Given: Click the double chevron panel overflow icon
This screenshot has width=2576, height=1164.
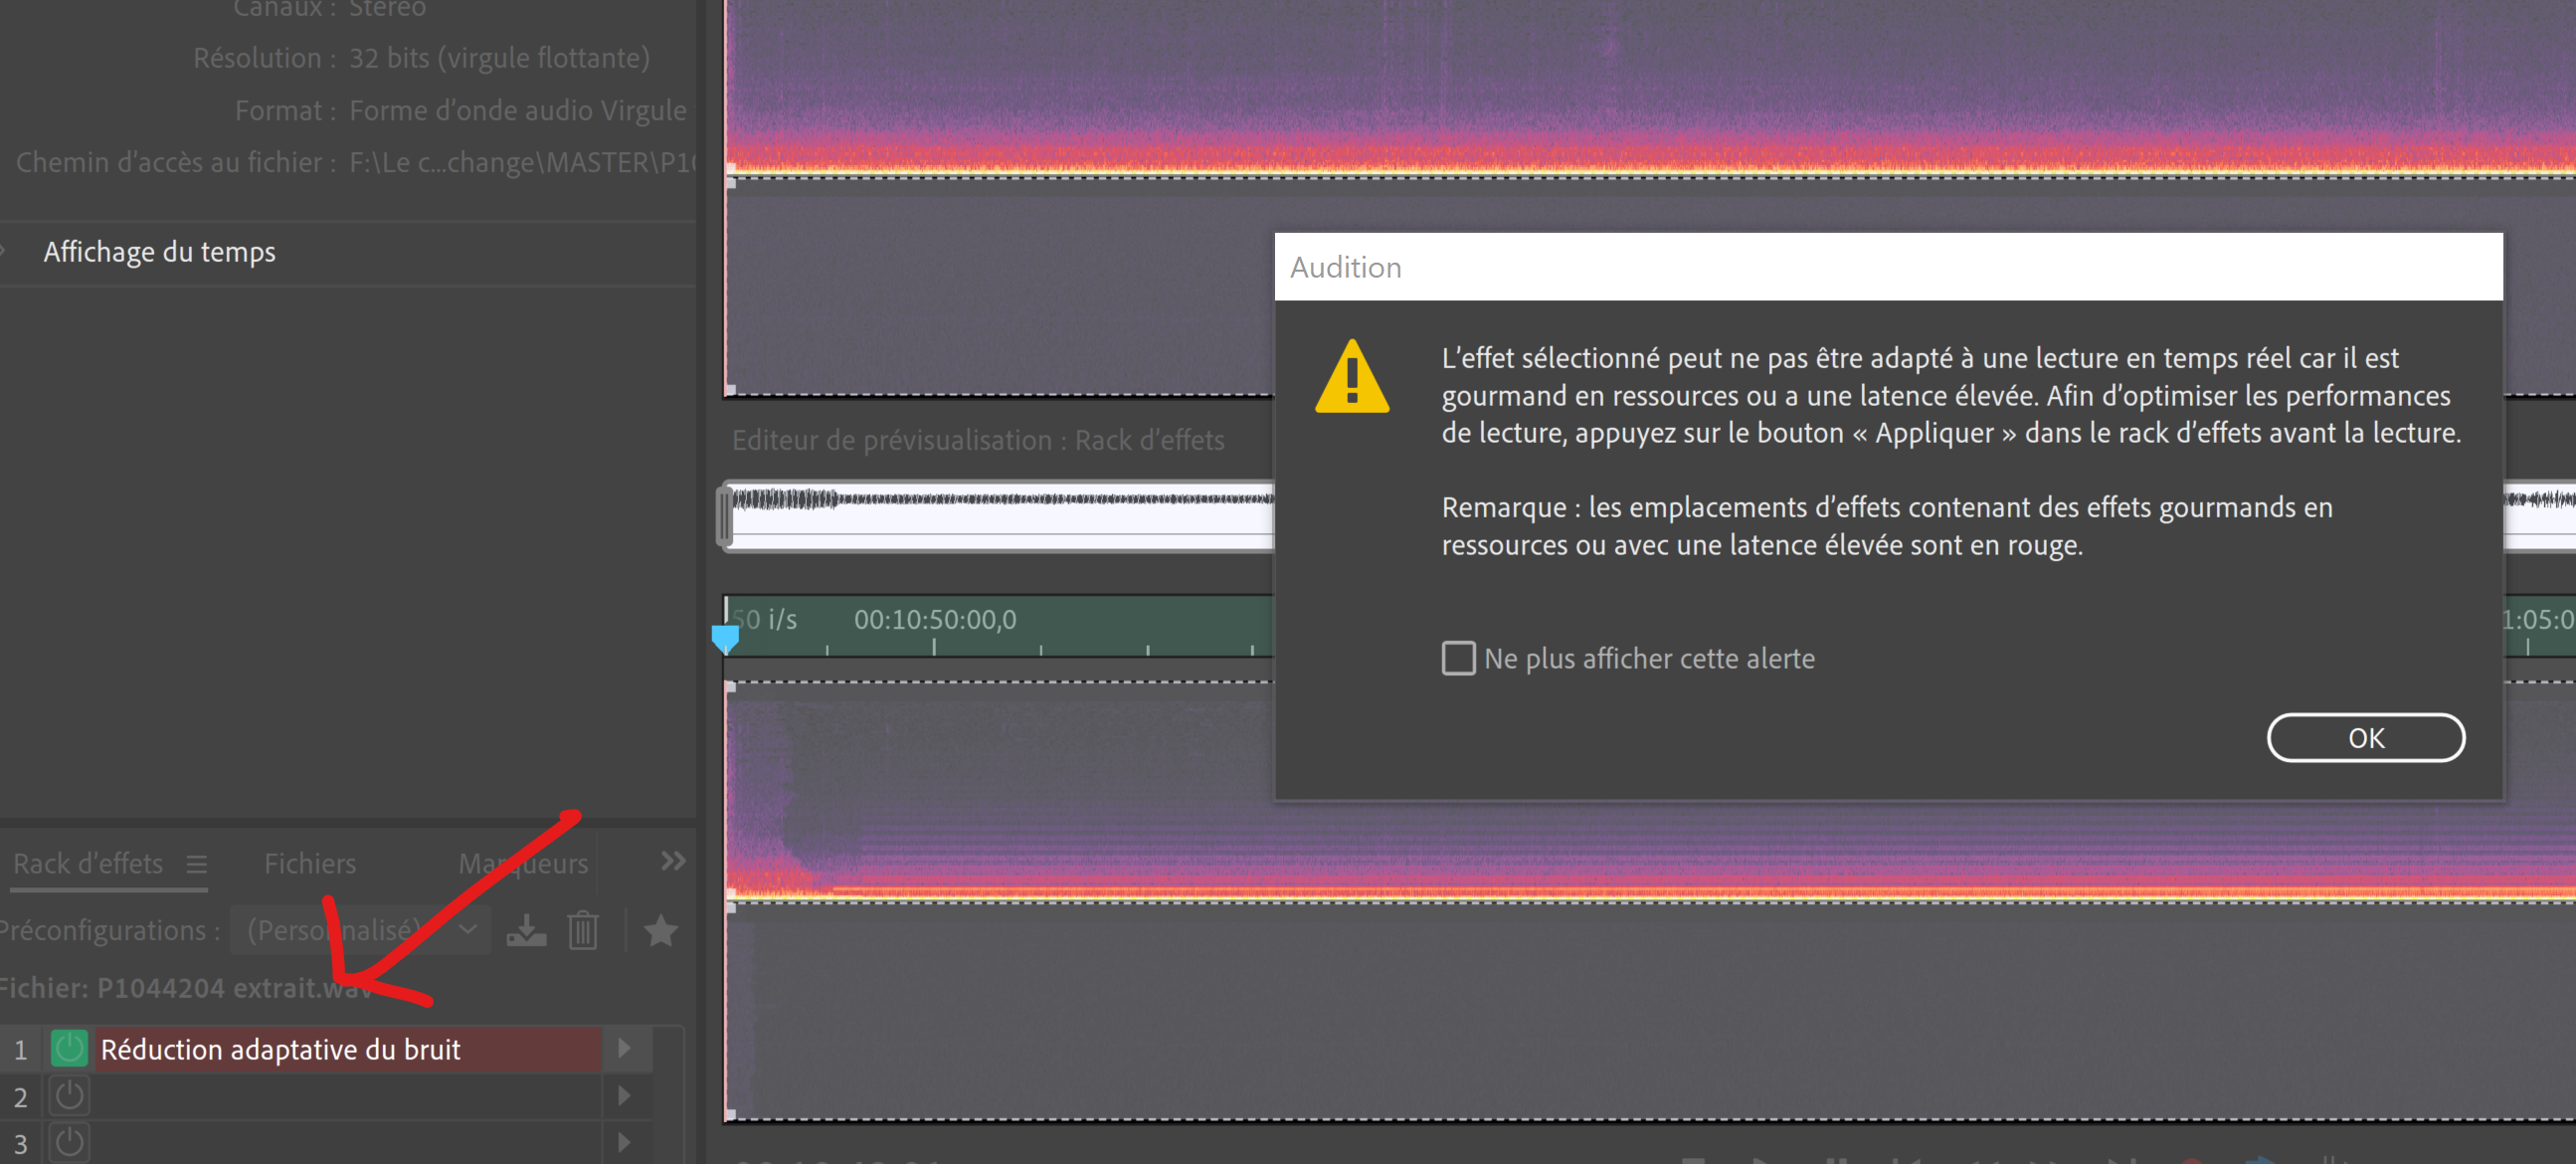Looking at the screenshot, I should pos(673,861).
